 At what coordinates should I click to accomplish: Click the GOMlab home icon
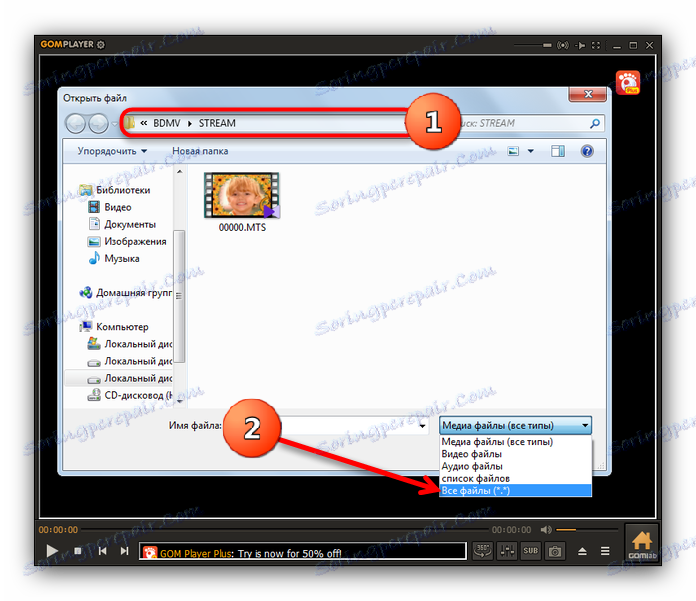click(x=642, y=545)
